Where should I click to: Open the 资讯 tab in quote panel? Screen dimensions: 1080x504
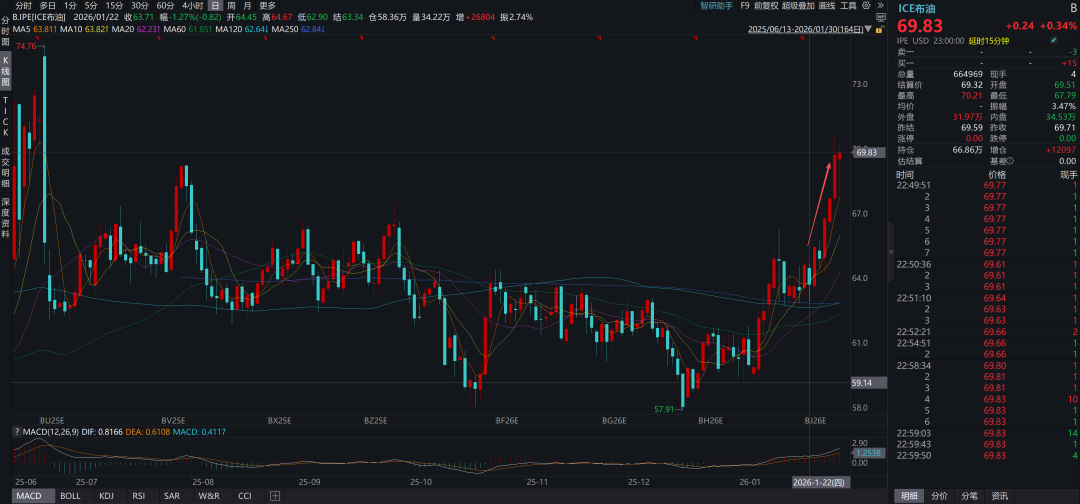pyautogui.click(x=999, y=495)
